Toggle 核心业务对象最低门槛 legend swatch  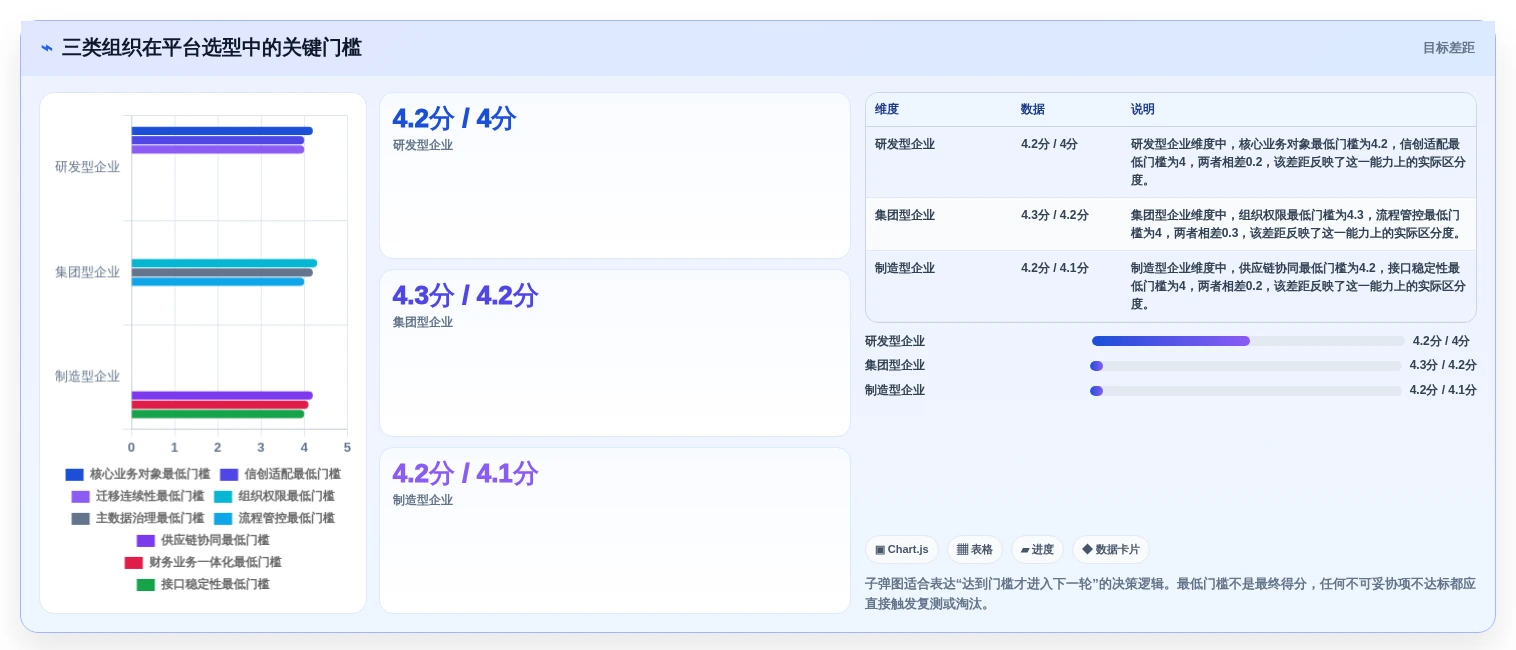[74, 475]
